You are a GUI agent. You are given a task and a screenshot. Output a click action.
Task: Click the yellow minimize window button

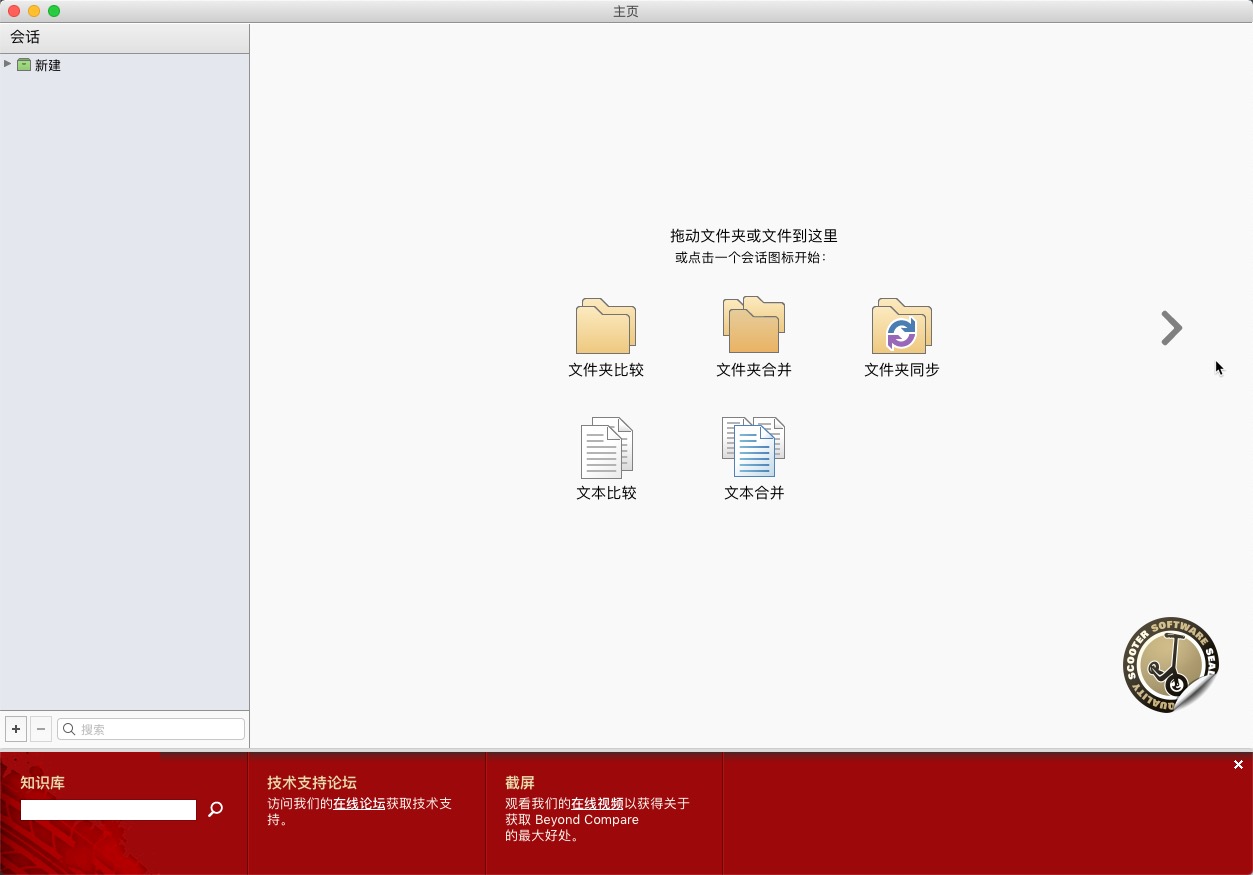coord(34,11)
